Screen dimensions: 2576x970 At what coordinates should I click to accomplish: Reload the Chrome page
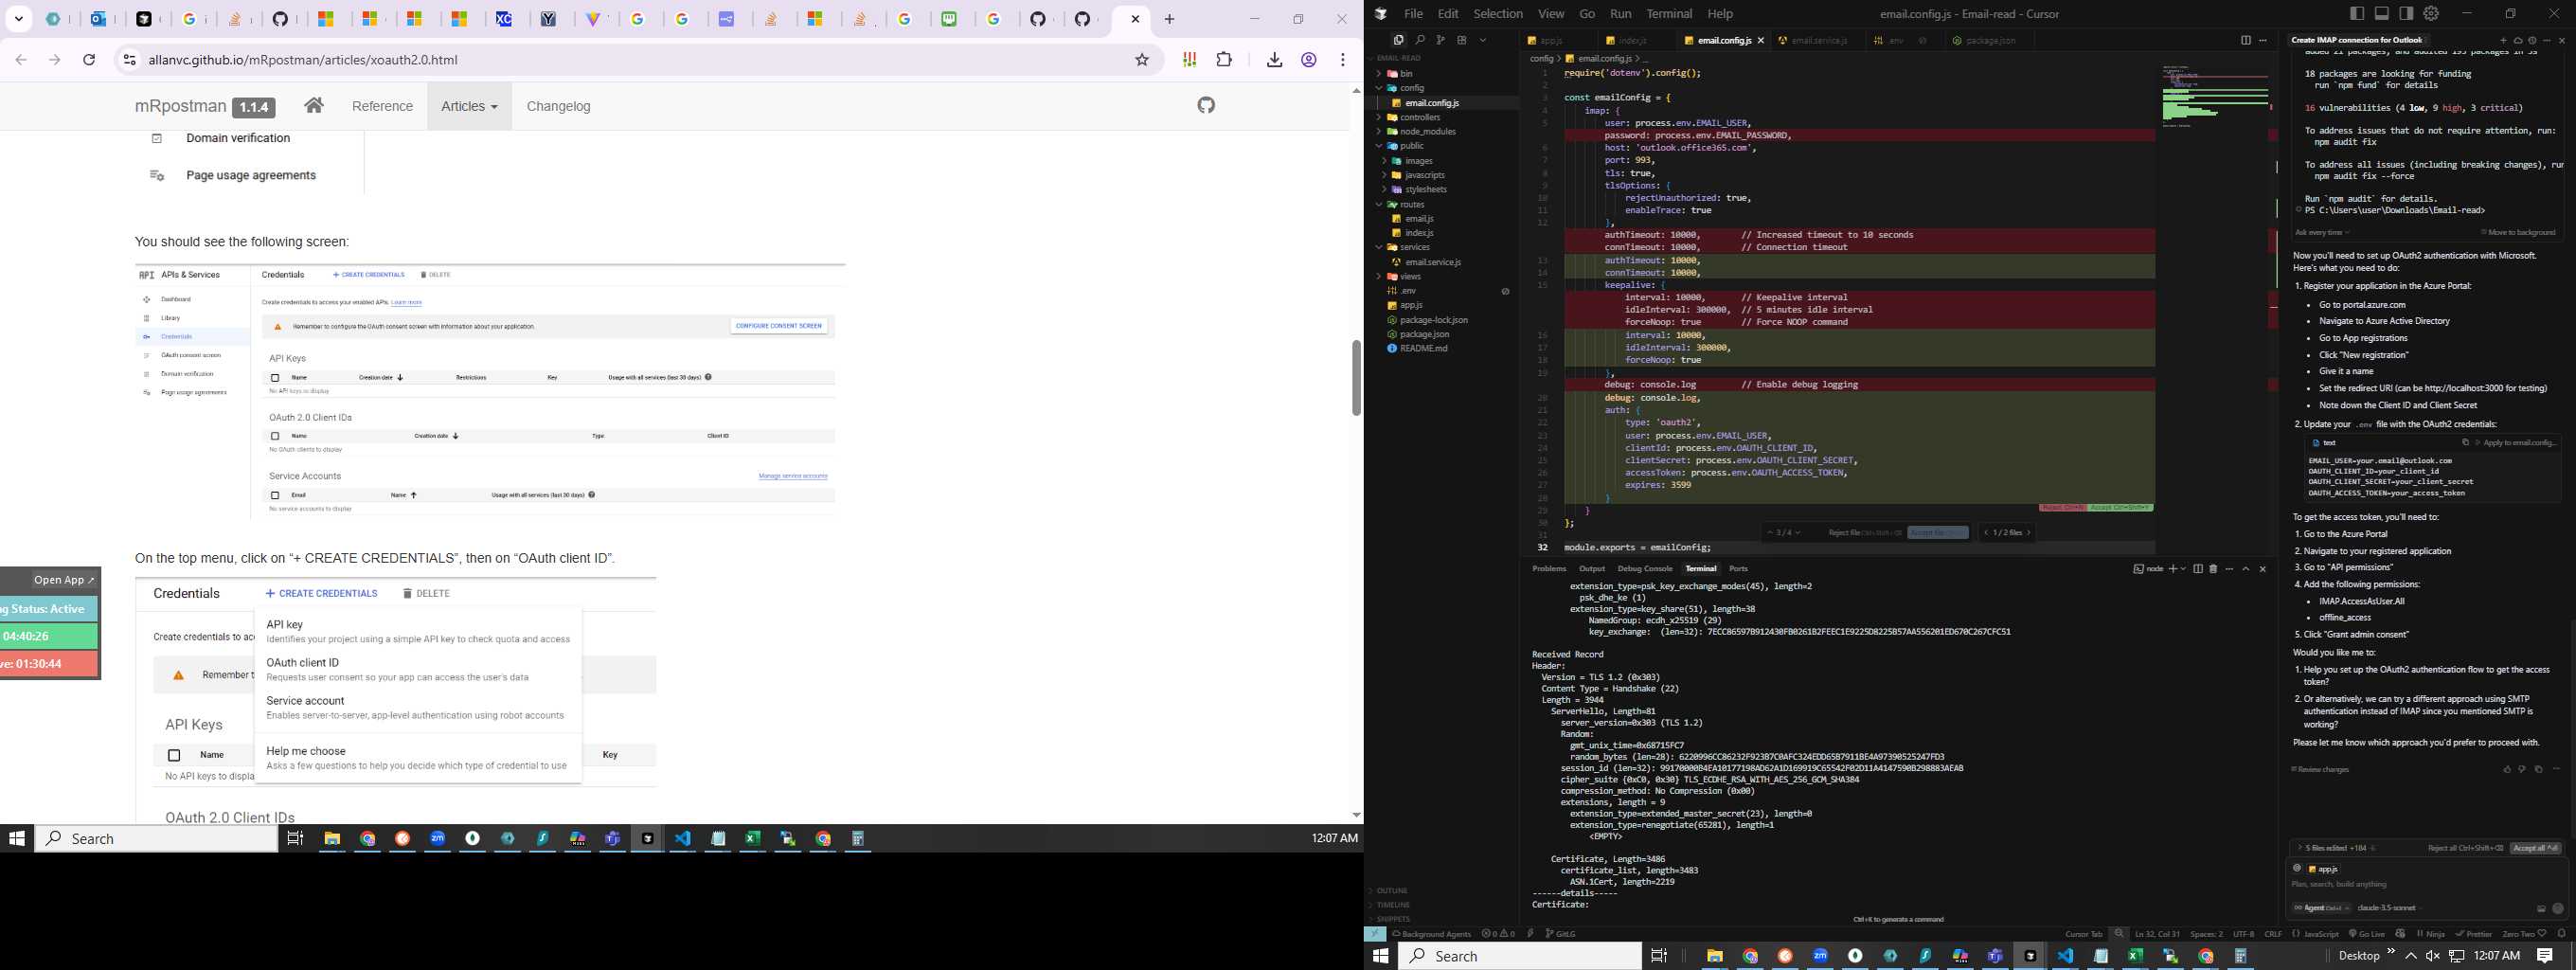click(x=89, y=60)
